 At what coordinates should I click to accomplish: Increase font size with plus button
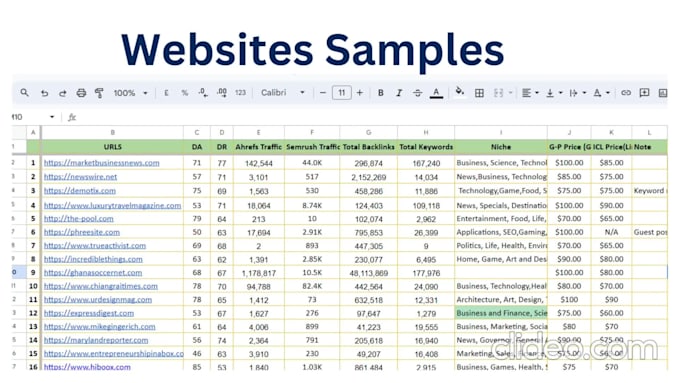360,93
